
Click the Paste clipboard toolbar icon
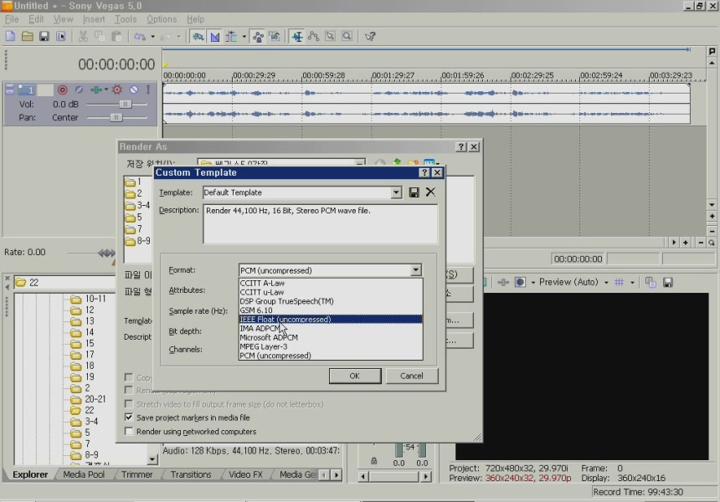tap(116, 36)
